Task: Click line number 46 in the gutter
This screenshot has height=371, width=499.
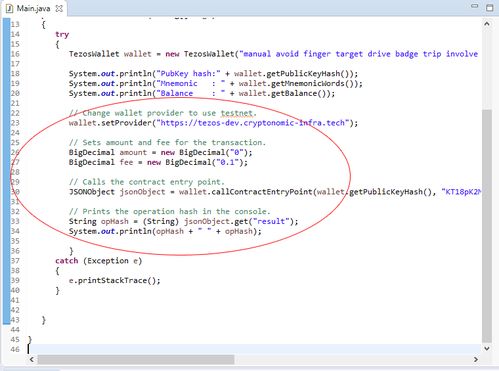Action: (15, 349)
